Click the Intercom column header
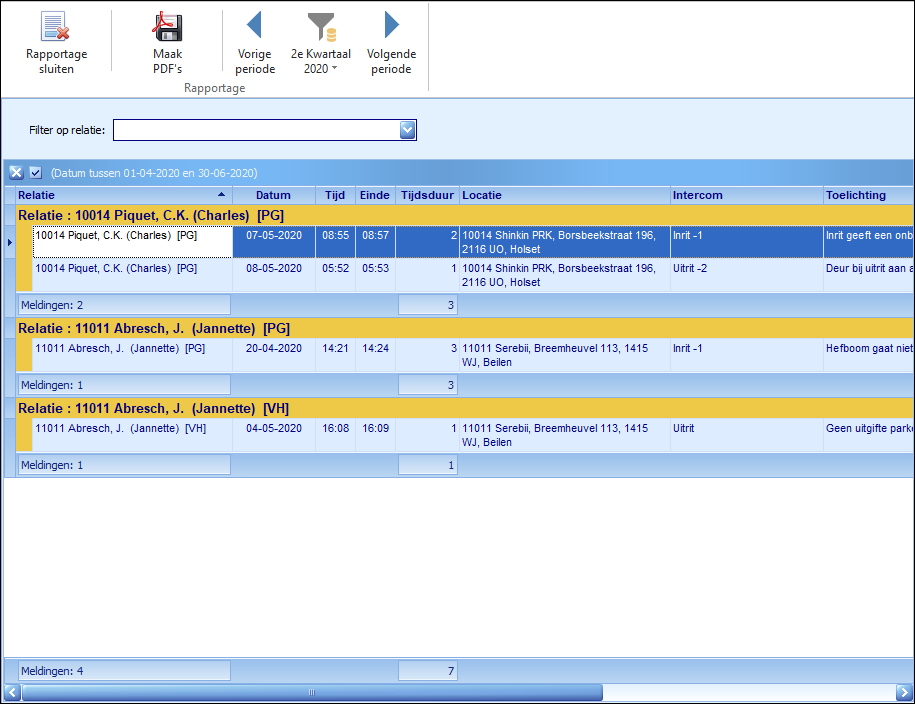 746,195
